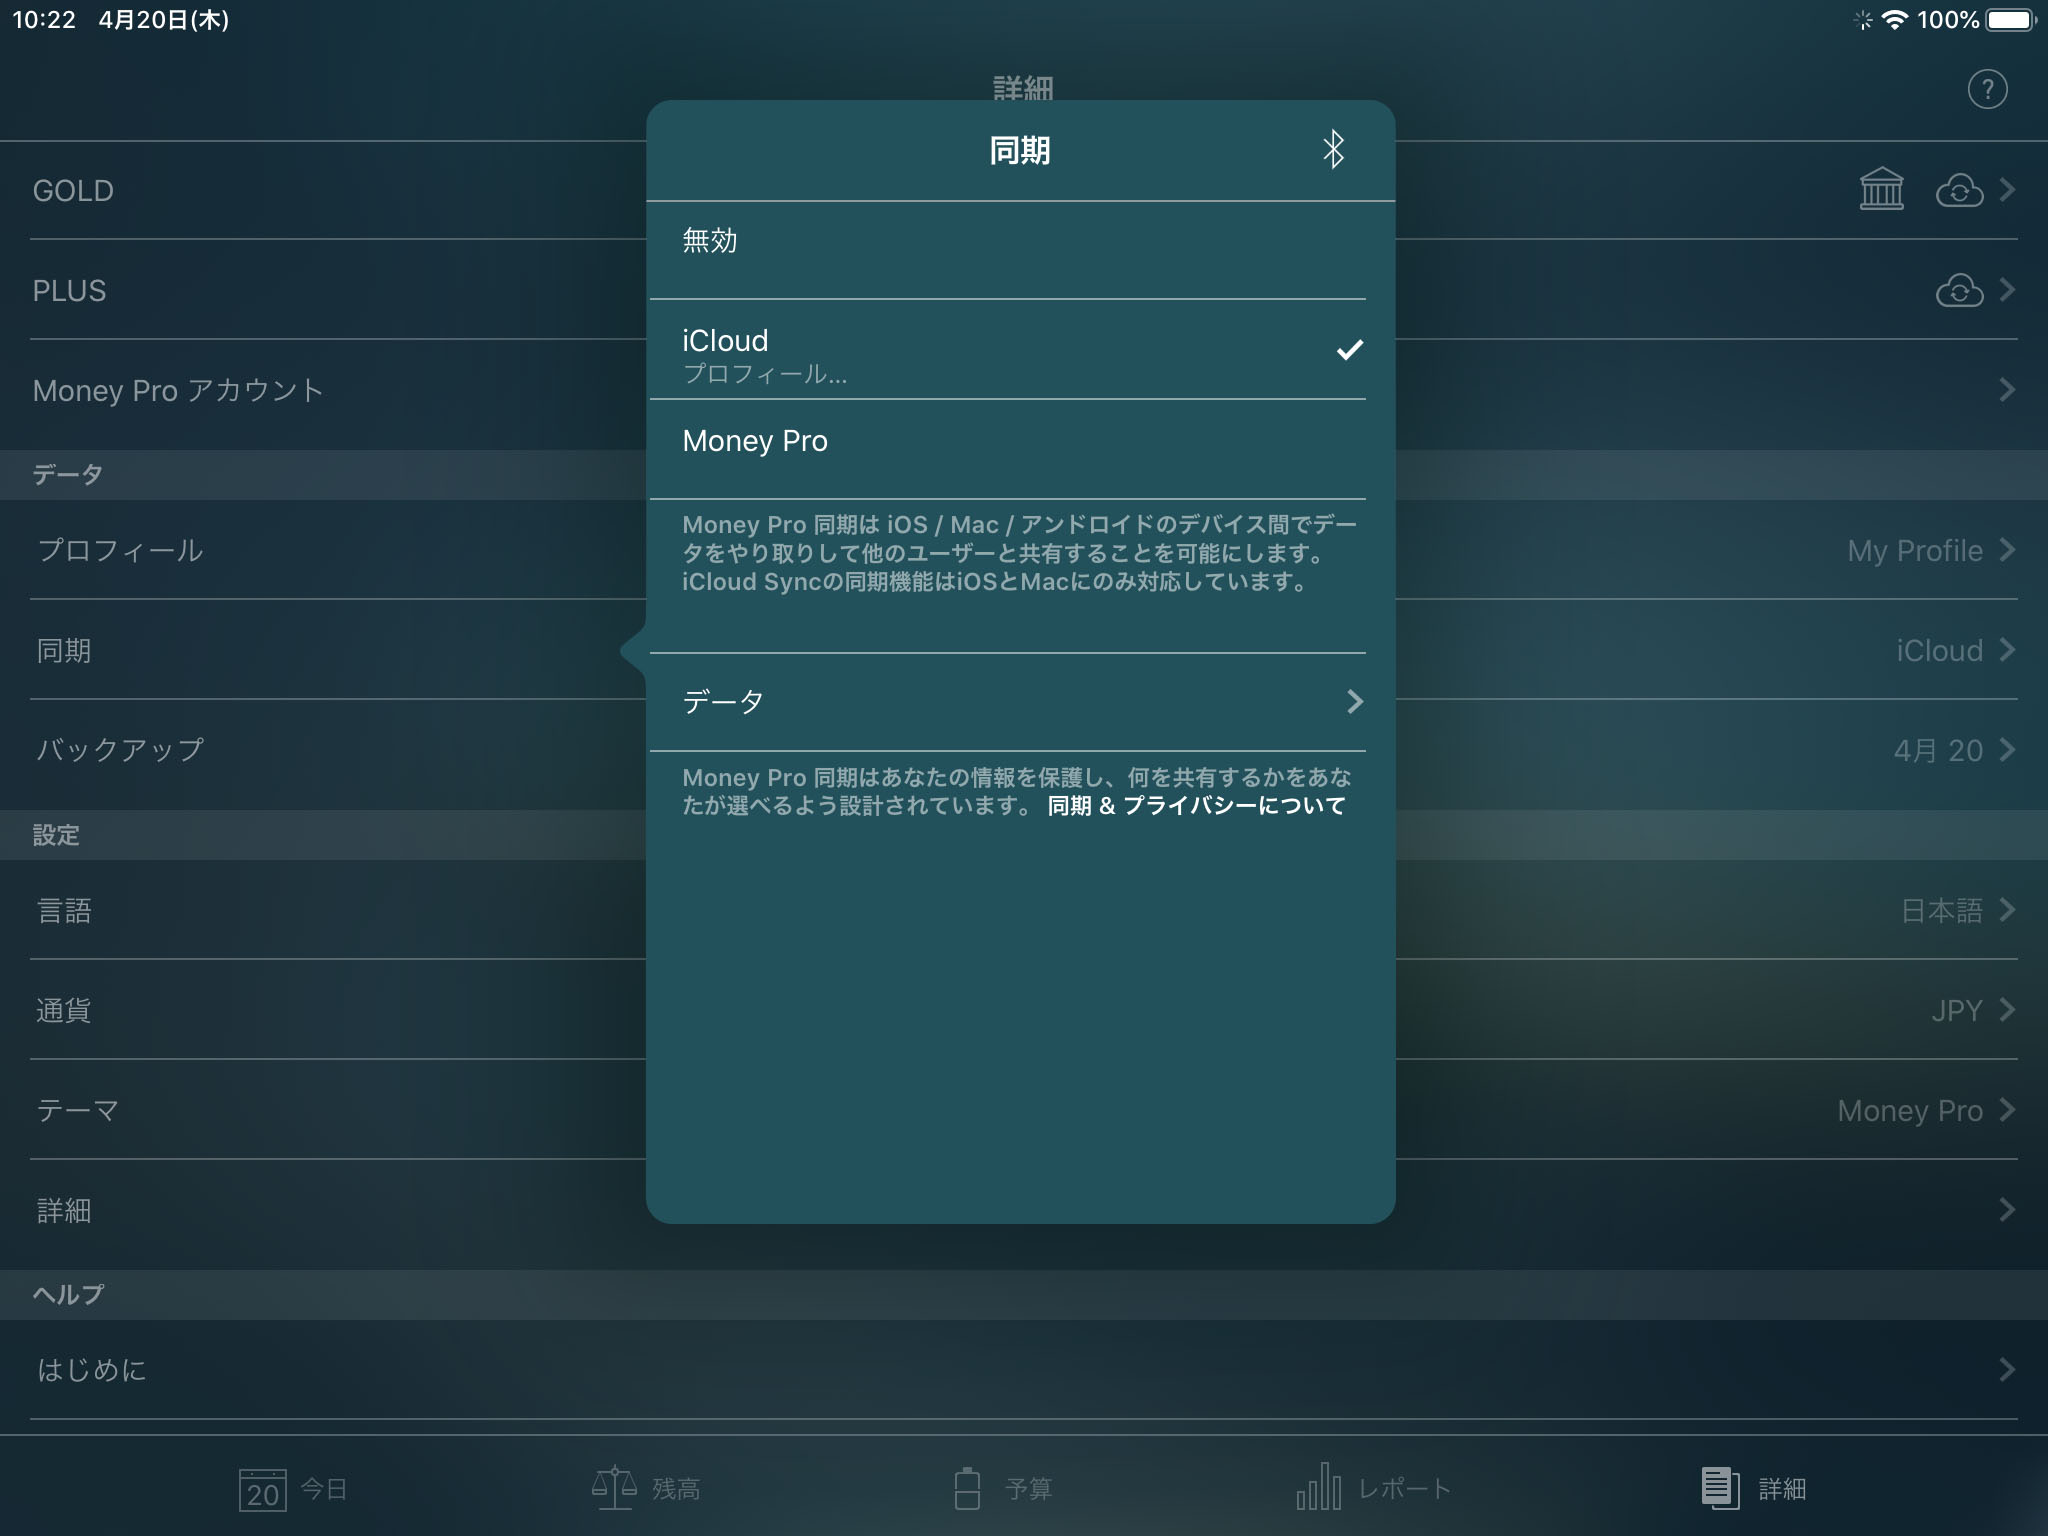Viewport: 2048px width, 1536px height.
Task: Select 言語 (language) settings row
Action: click(1024, 910)
